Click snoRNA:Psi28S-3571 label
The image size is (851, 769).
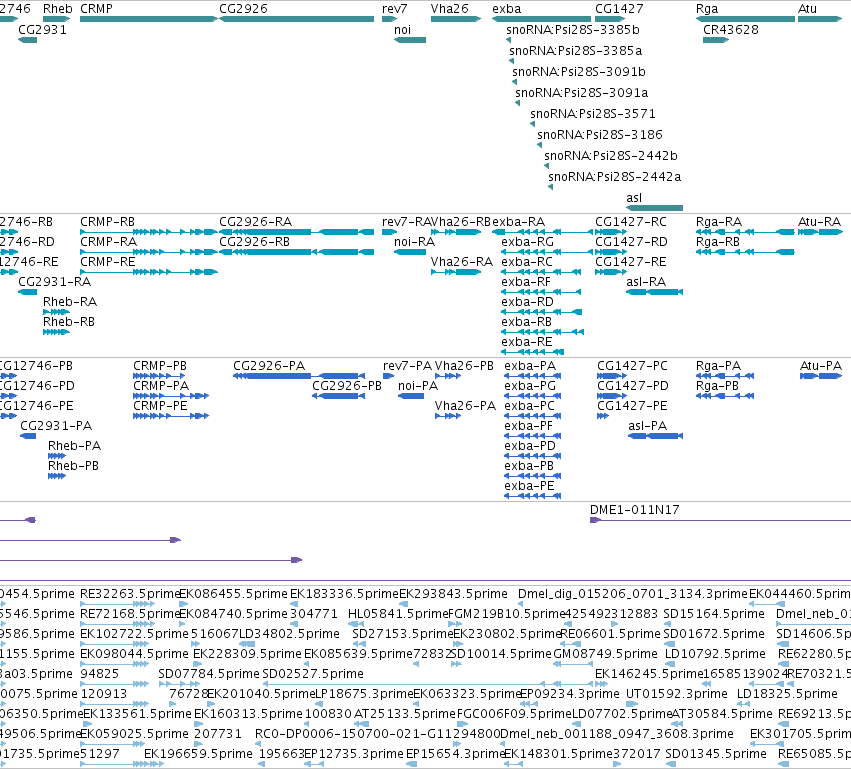(x=593, y=114)
